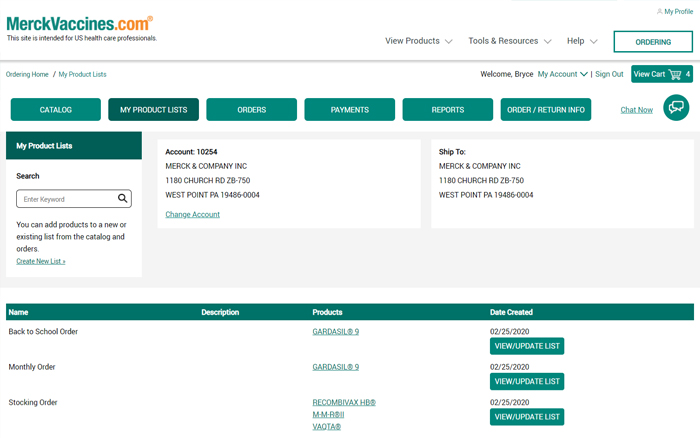Click the shopping cart icon
The width and height of the screenshot is (700, 438).
[675, 74]
